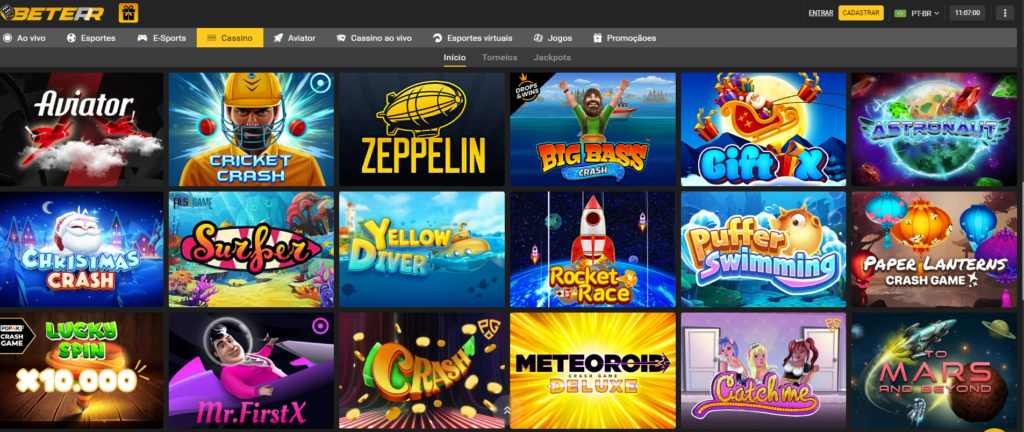This screenshot has height=432, width=1024.
Task: Open the Rocket Race game
Action: pos(593,249)
